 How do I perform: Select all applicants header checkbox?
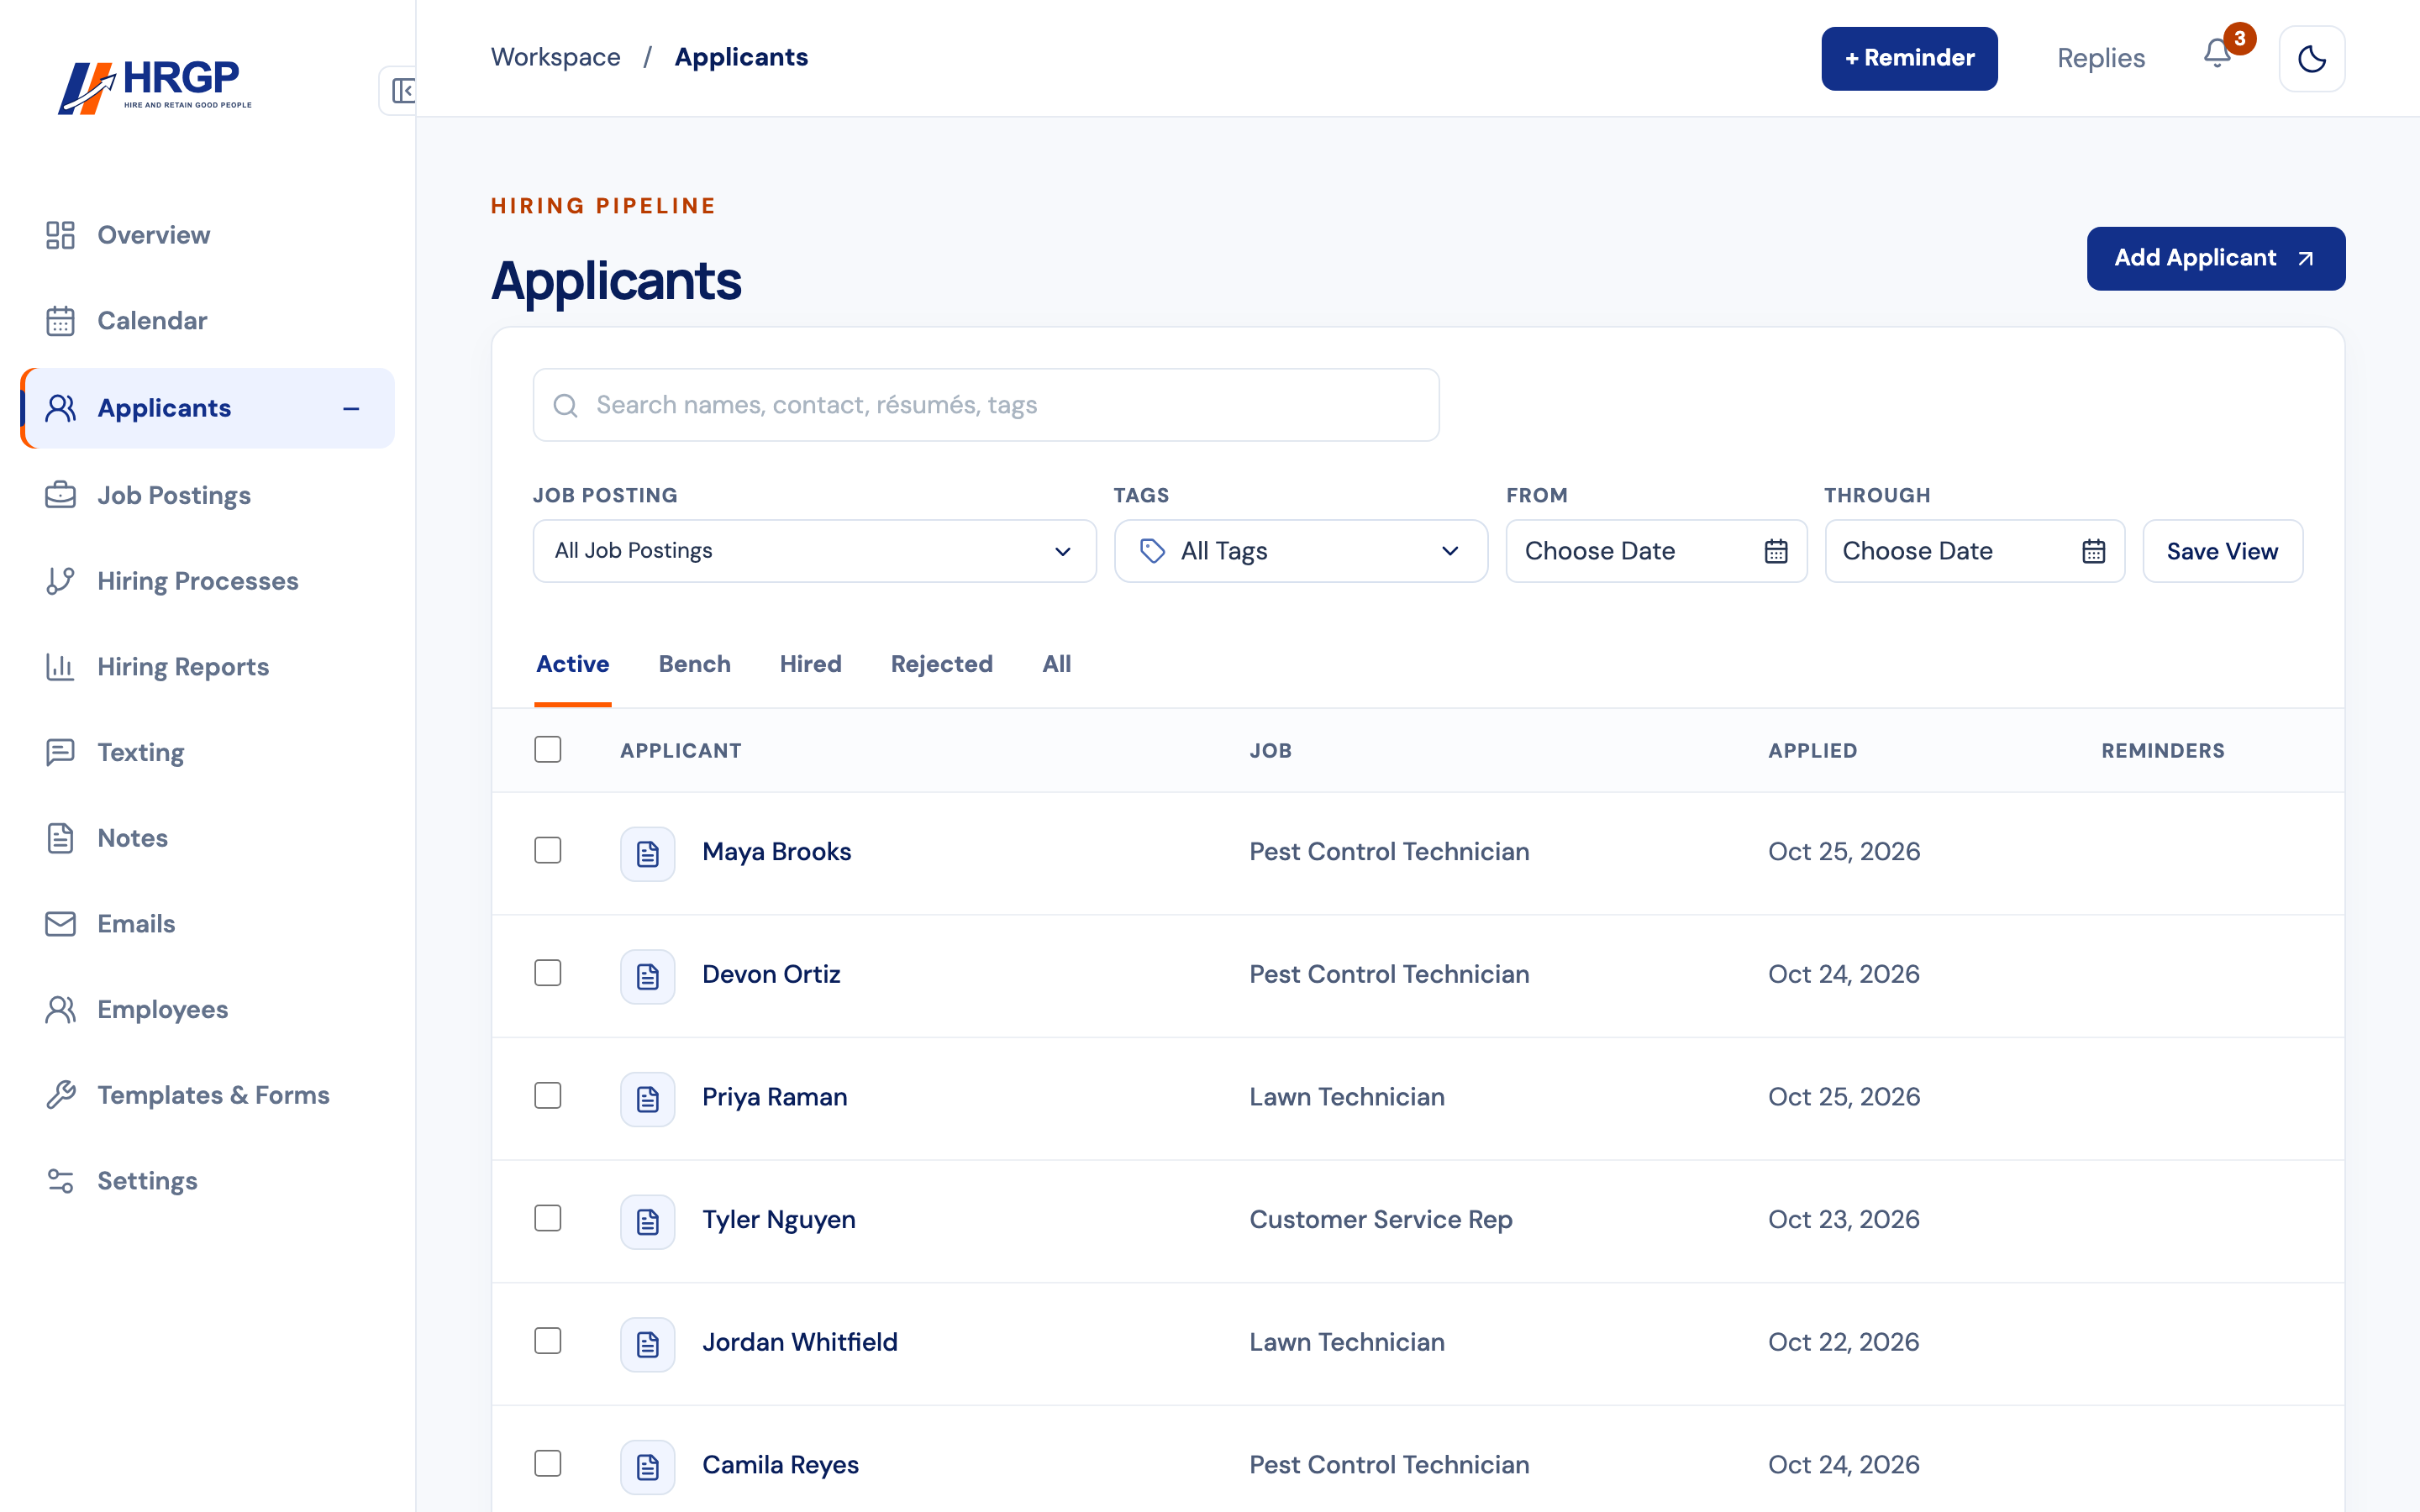pos(547,749)
